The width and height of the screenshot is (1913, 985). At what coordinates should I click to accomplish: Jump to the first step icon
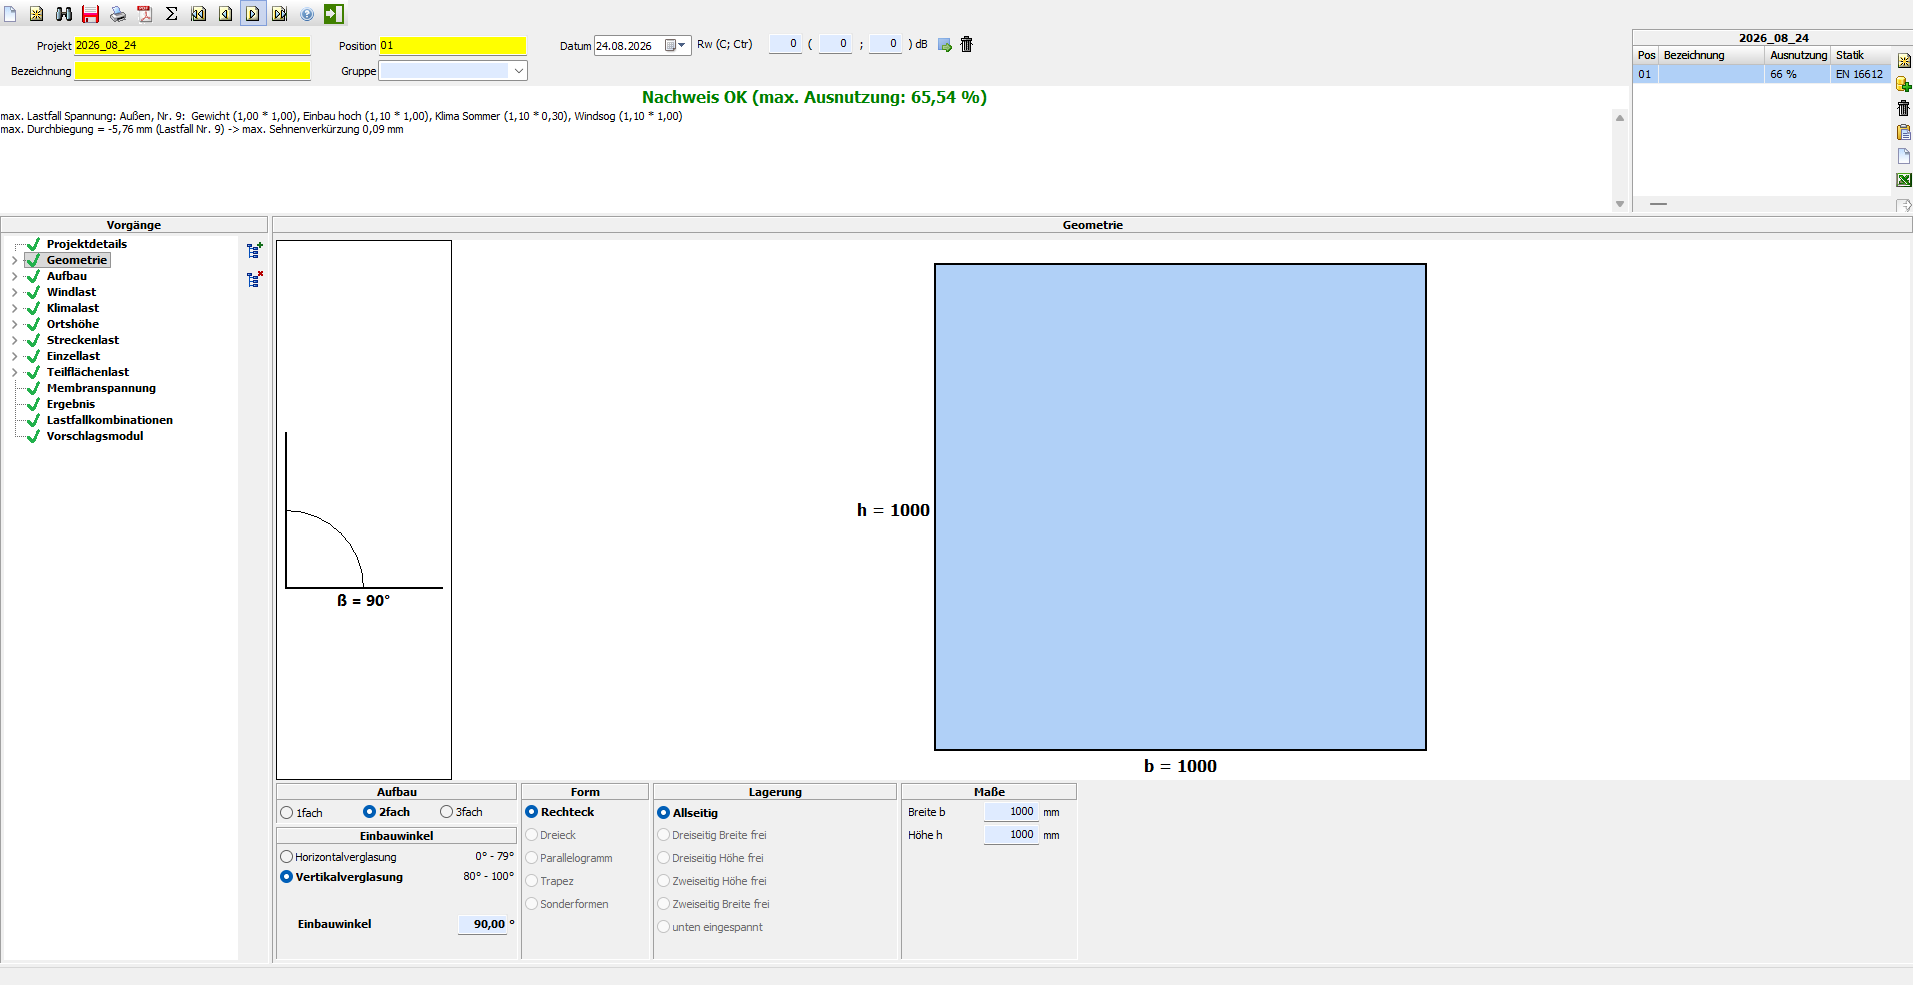pos(199,14)
